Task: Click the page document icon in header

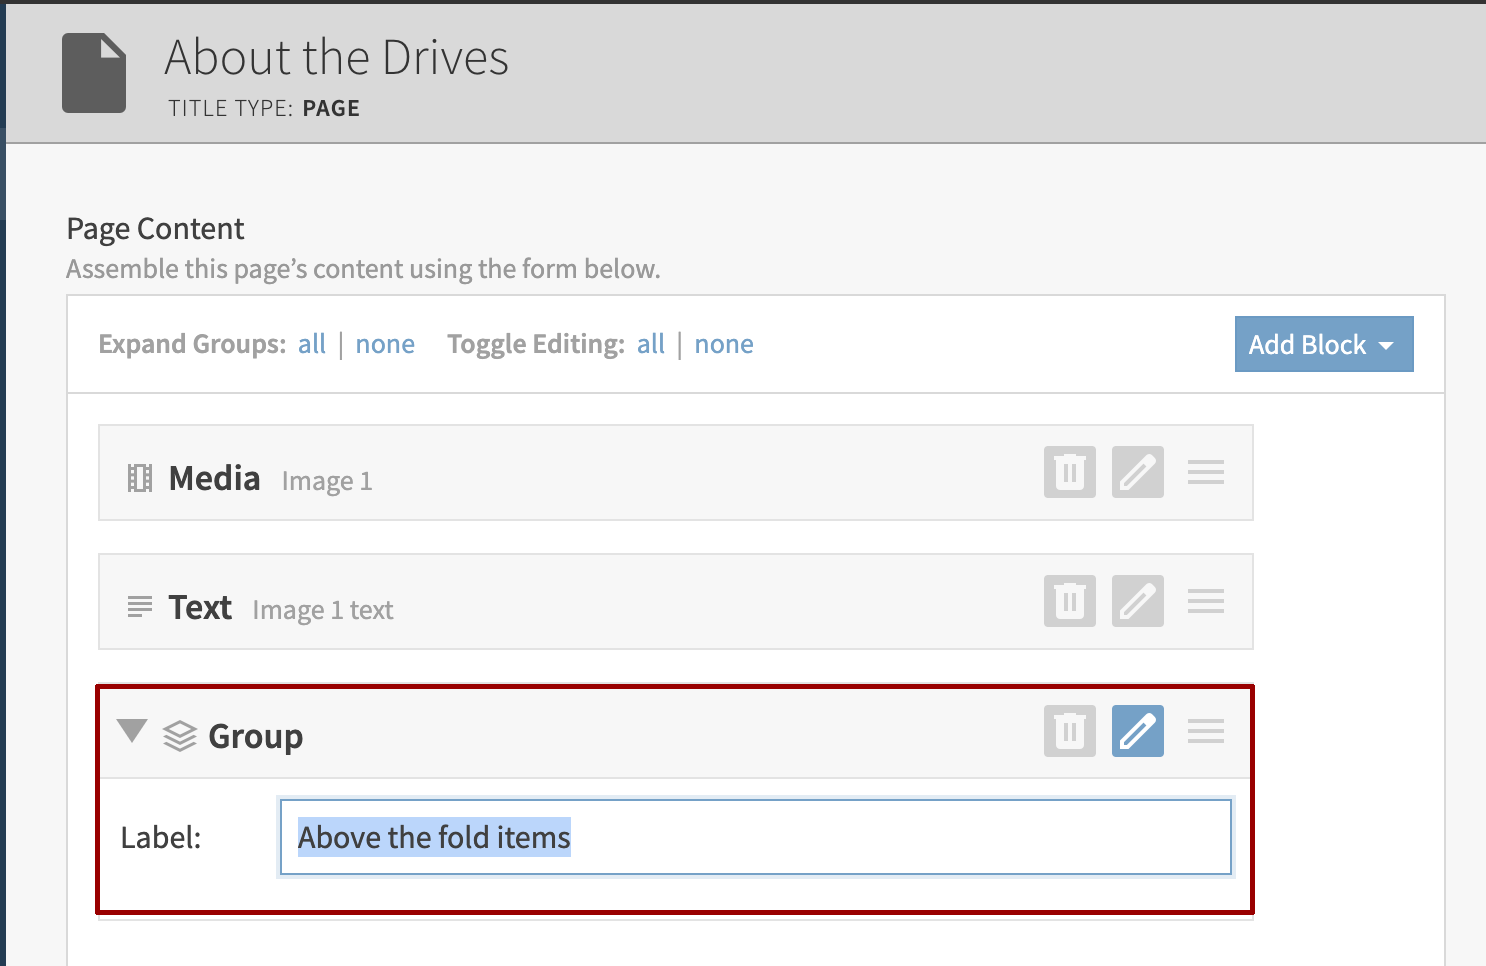Action: coord(94,73)
